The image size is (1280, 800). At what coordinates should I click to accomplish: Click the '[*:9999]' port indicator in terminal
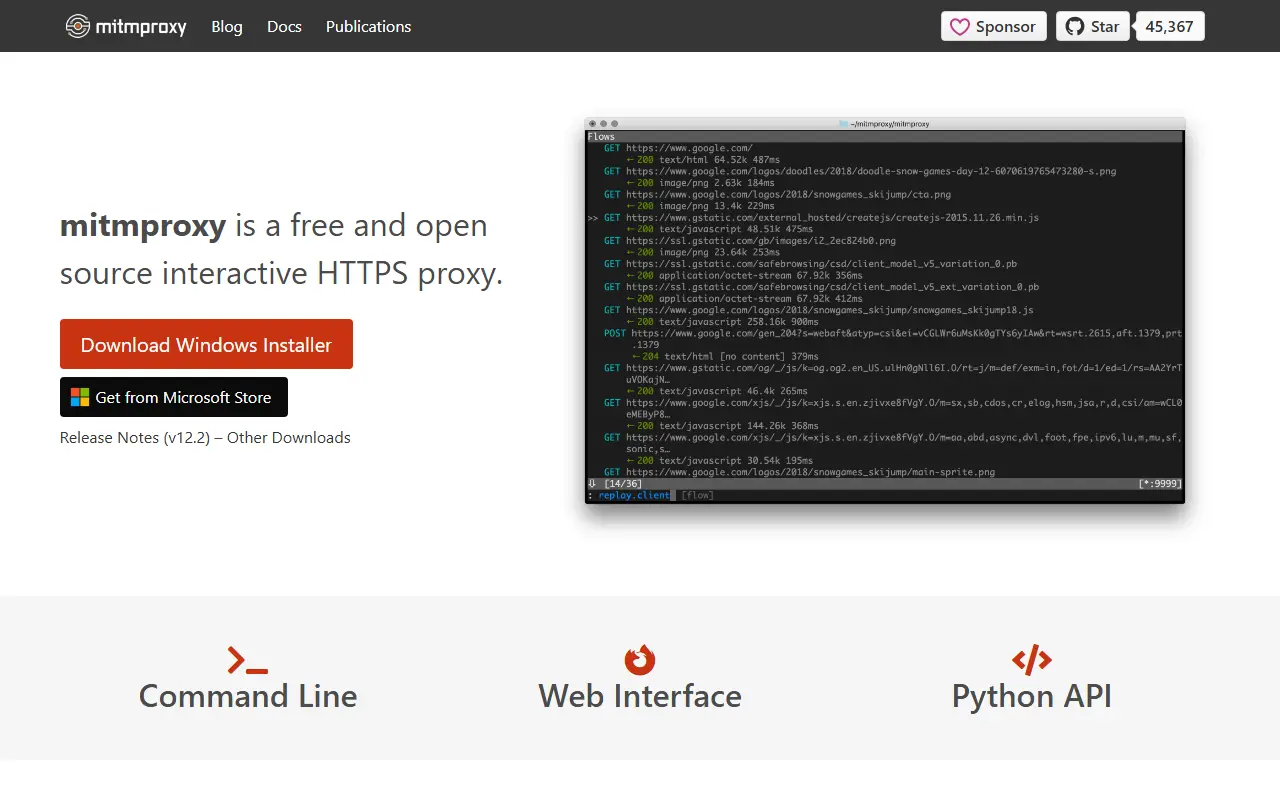1160,484
